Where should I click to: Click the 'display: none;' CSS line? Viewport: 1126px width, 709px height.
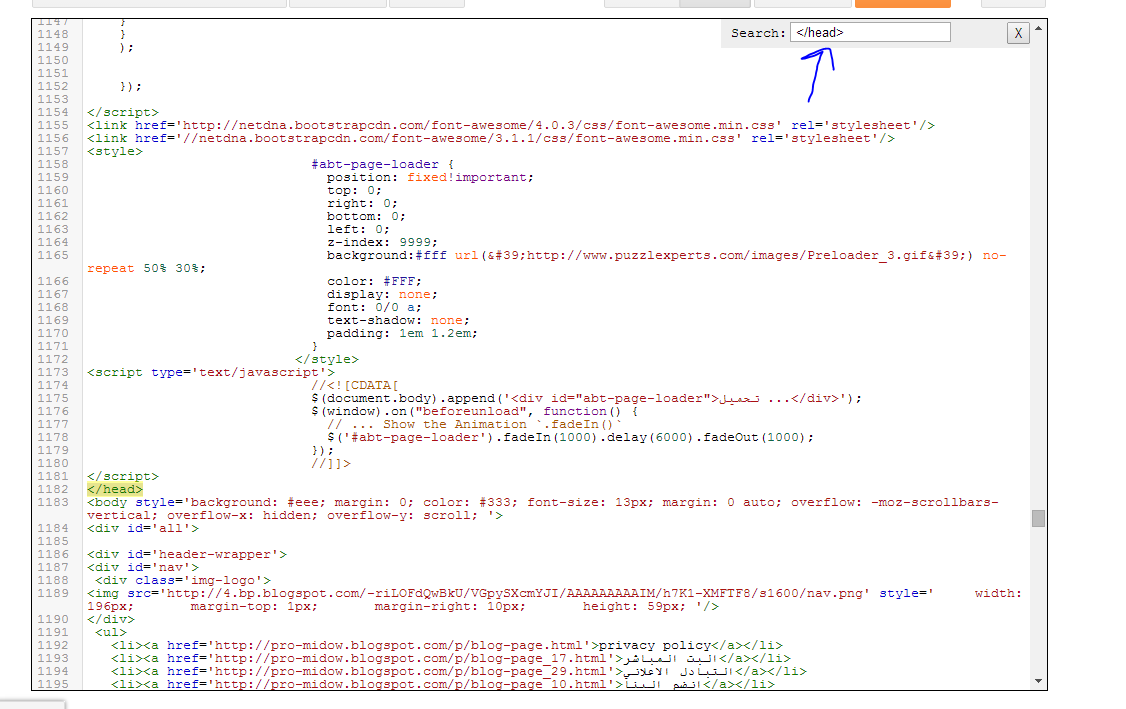382,295
